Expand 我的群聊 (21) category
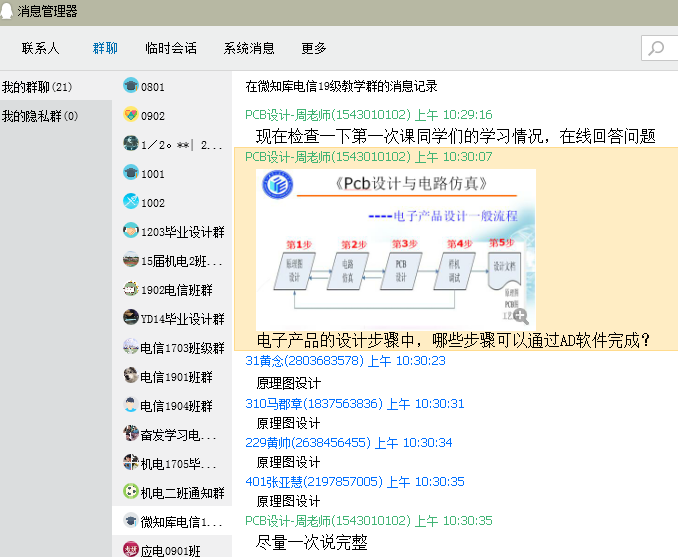The height and width of the screenshot is (557, 678). coord(37,87)
